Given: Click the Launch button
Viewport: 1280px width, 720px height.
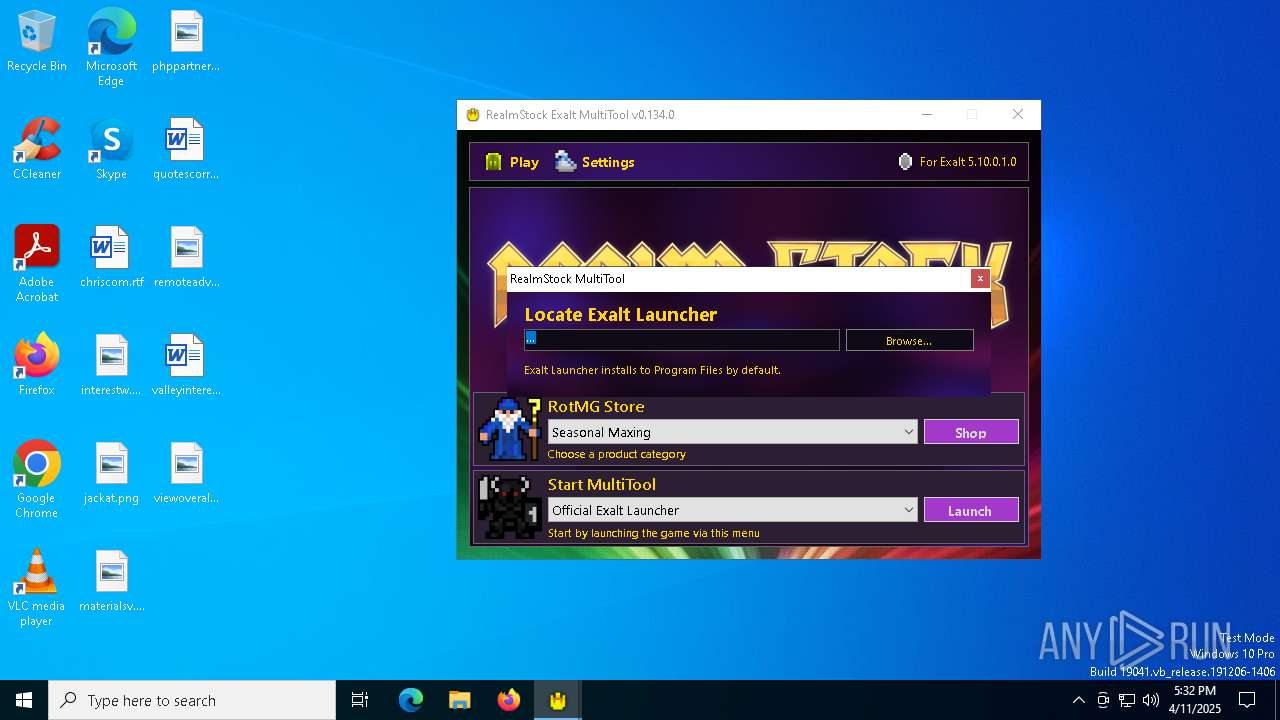Looking at the screenshot, I should pos(971,510).
